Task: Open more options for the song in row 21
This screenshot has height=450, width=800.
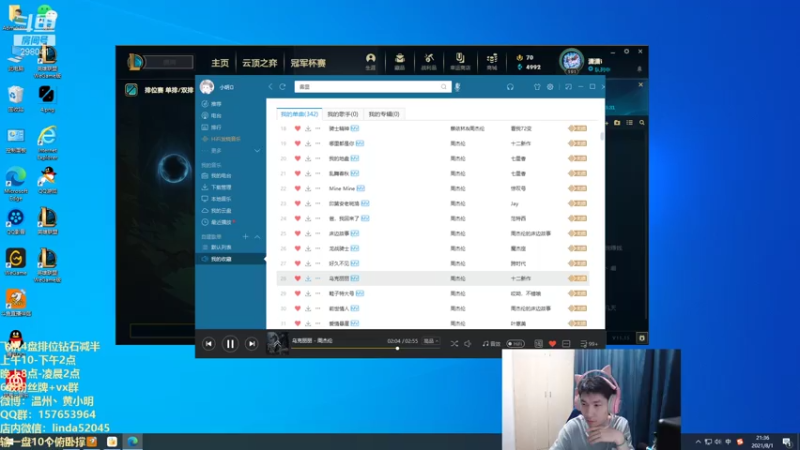Action: pos(318,173)
